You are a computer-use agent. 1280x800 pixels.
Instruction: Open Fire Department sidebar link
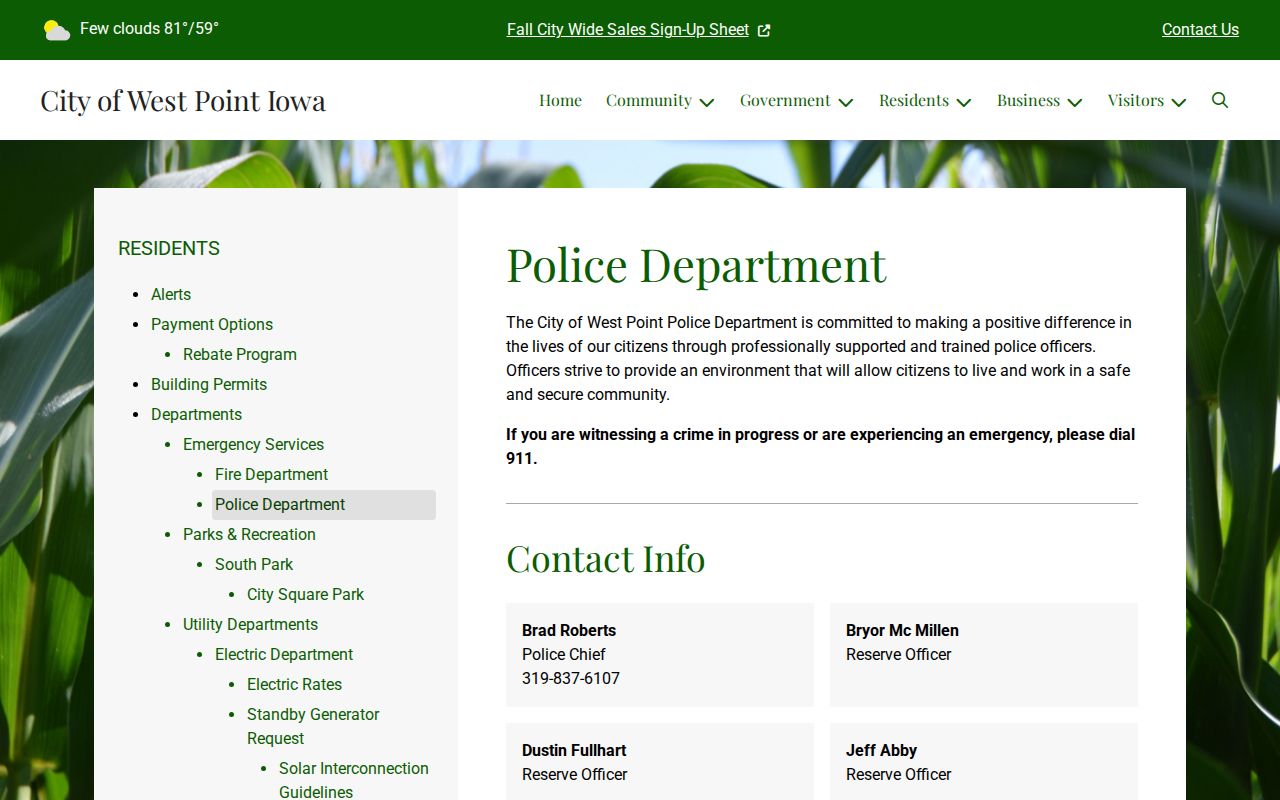271,474
